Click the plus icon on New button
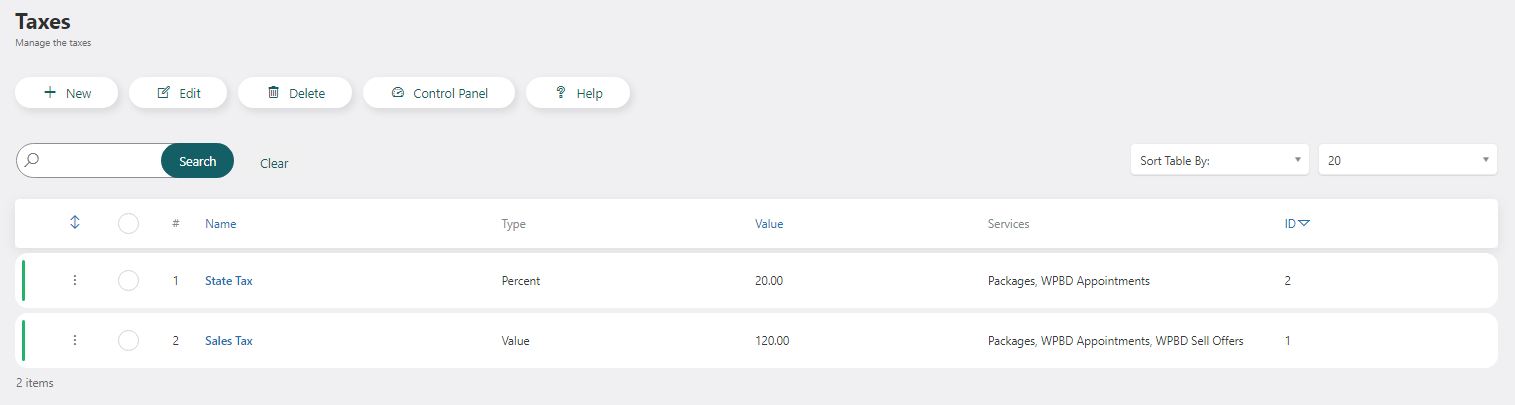This screenshot has height=405, width=1515. click(50, 93)
